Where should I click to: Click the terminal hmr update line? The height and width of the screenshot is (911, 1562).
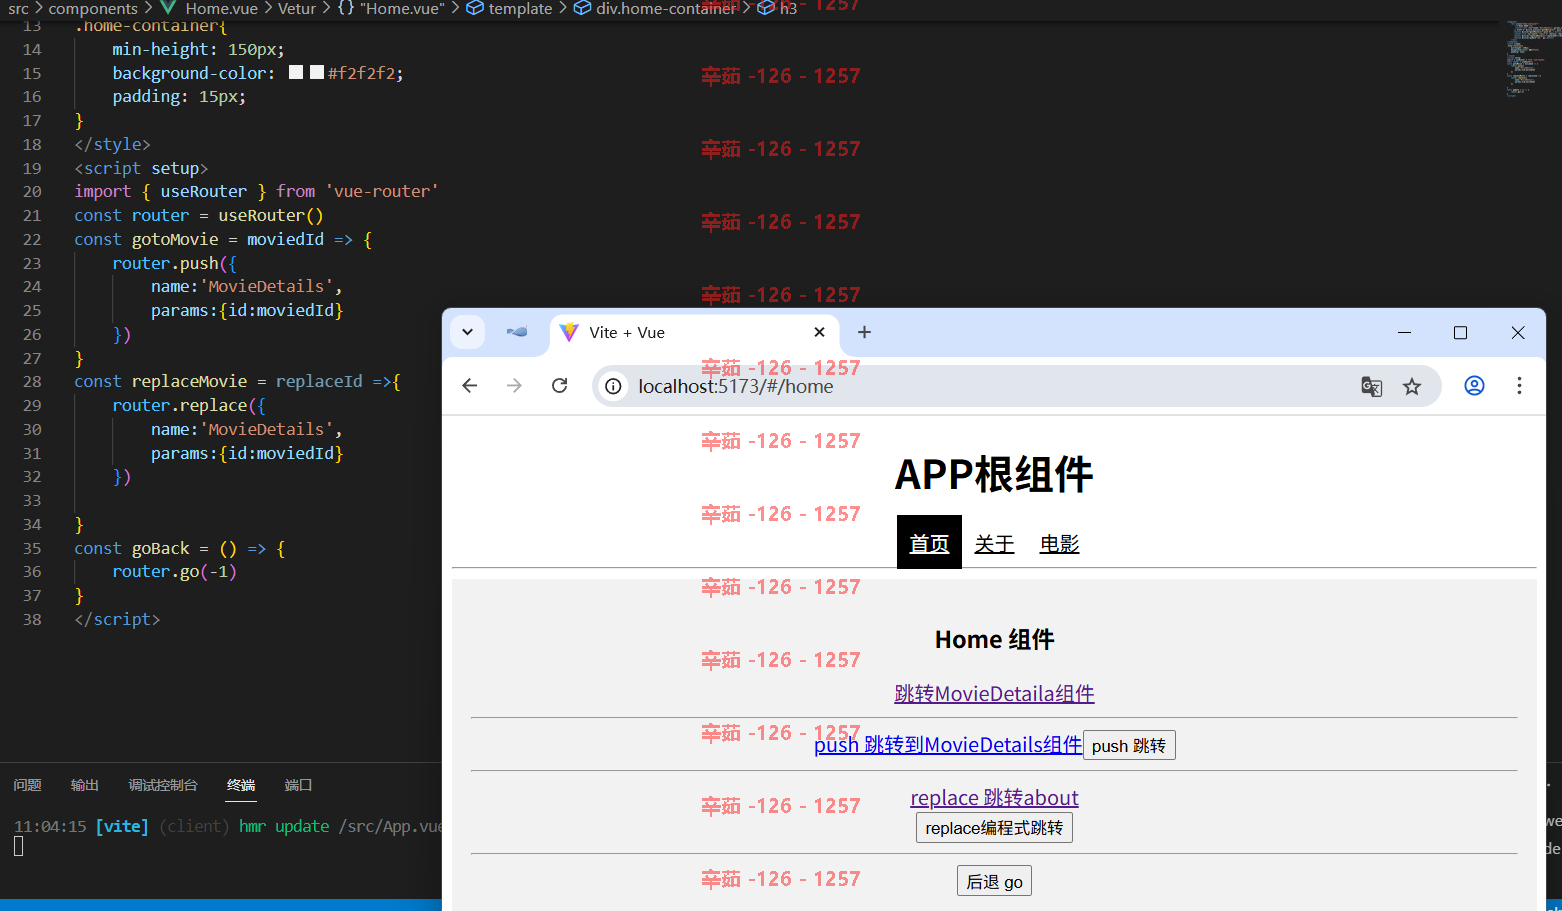(x=228, y=826)
